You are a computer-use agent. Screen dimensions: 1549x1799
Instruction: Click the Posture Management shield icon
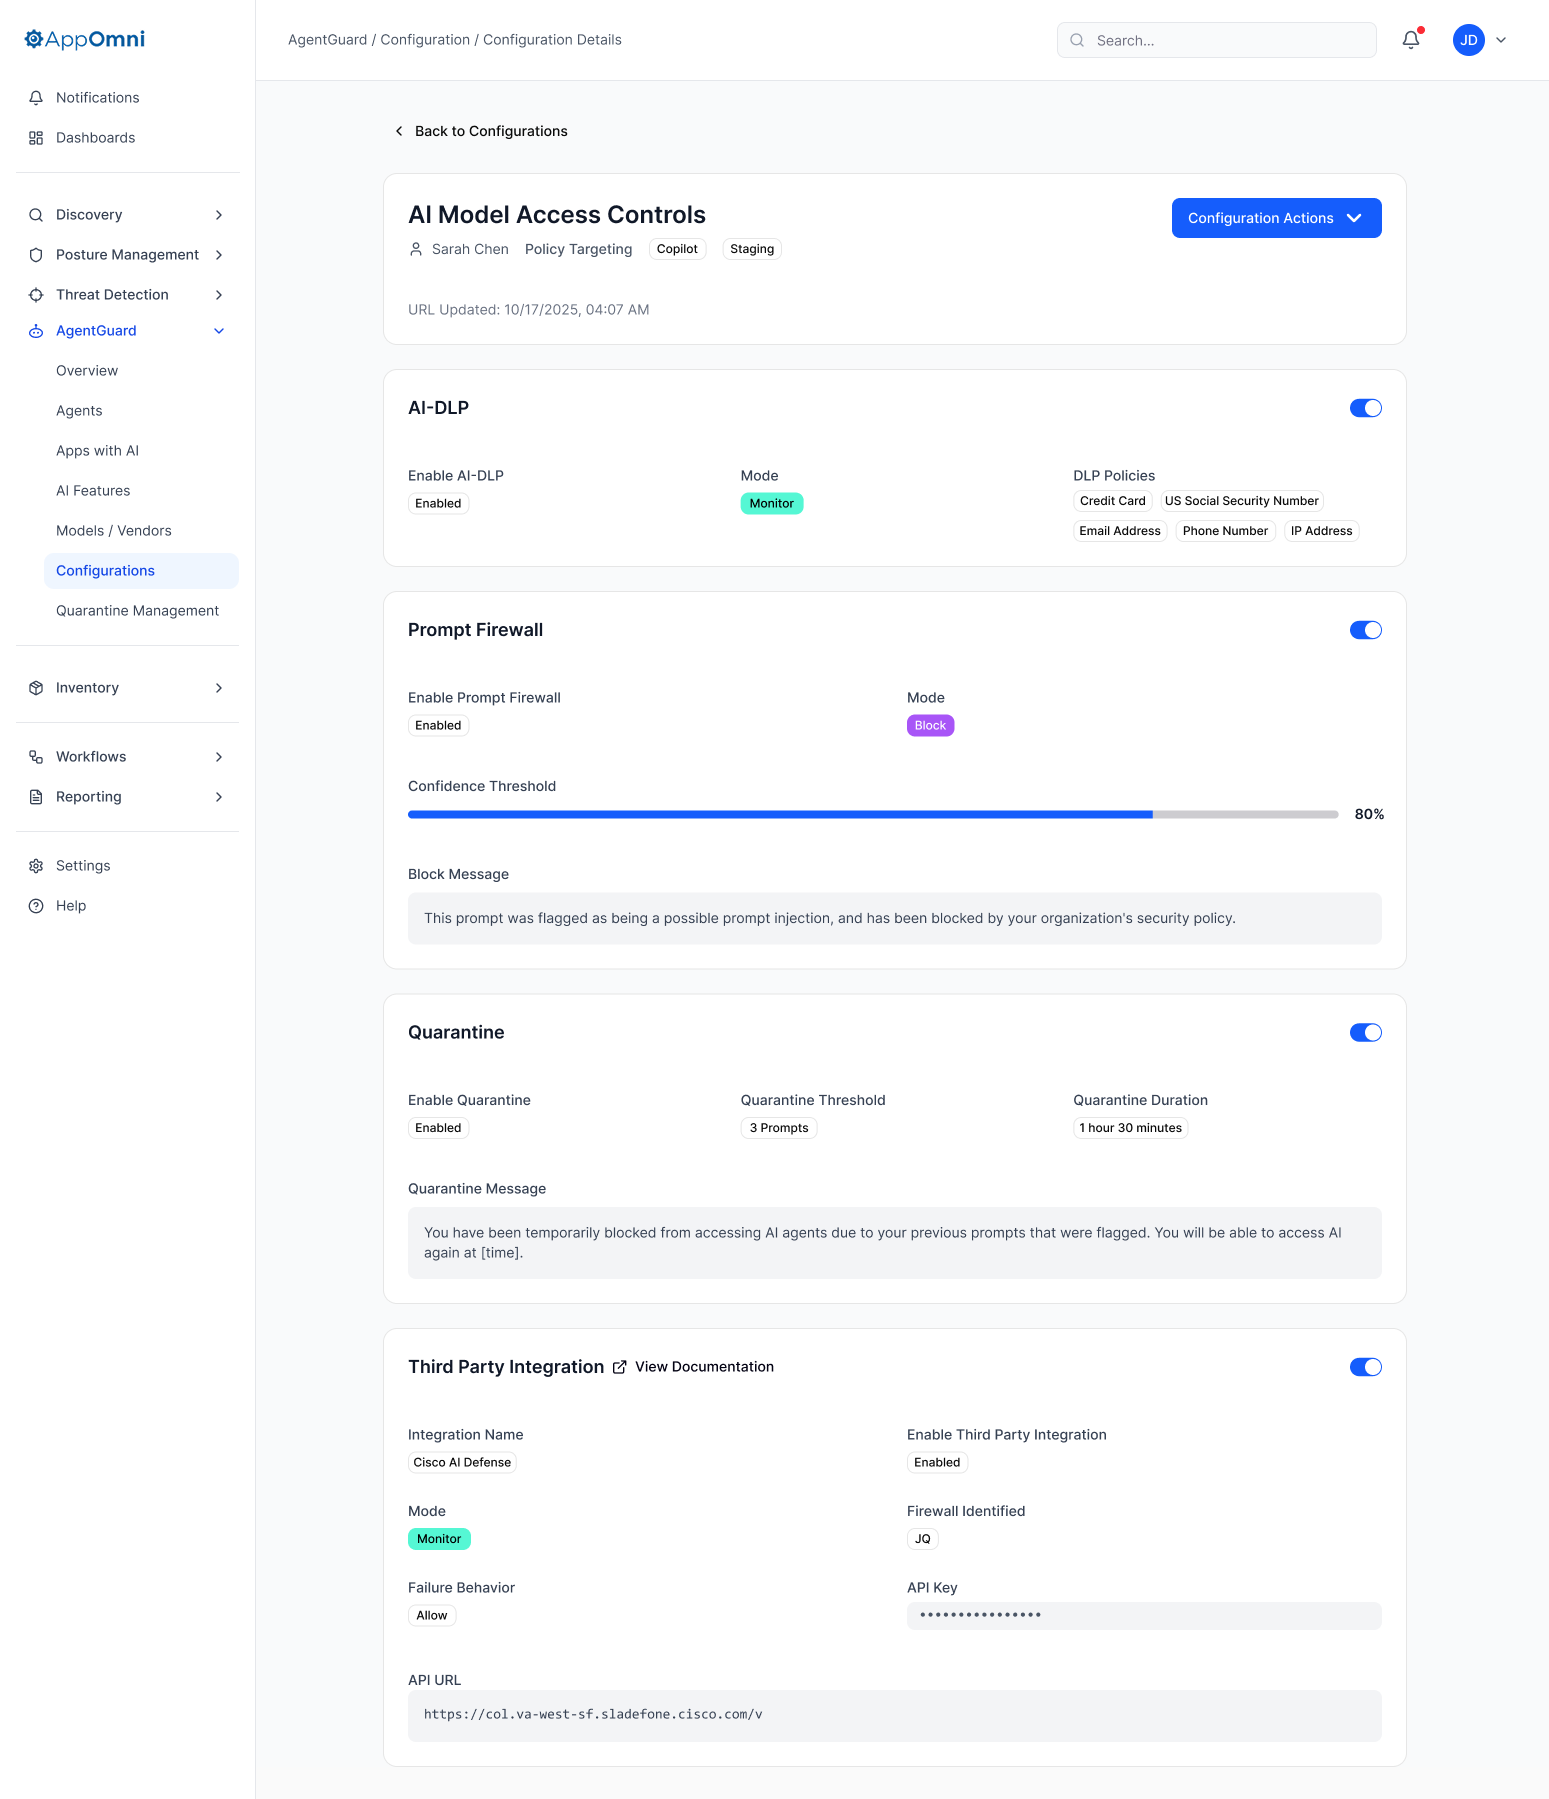(x=36, y=254)
